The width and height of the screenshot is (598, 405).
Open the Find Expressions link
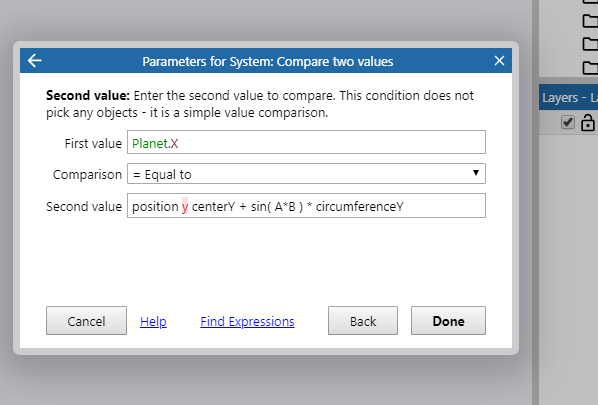pos(247,321)
